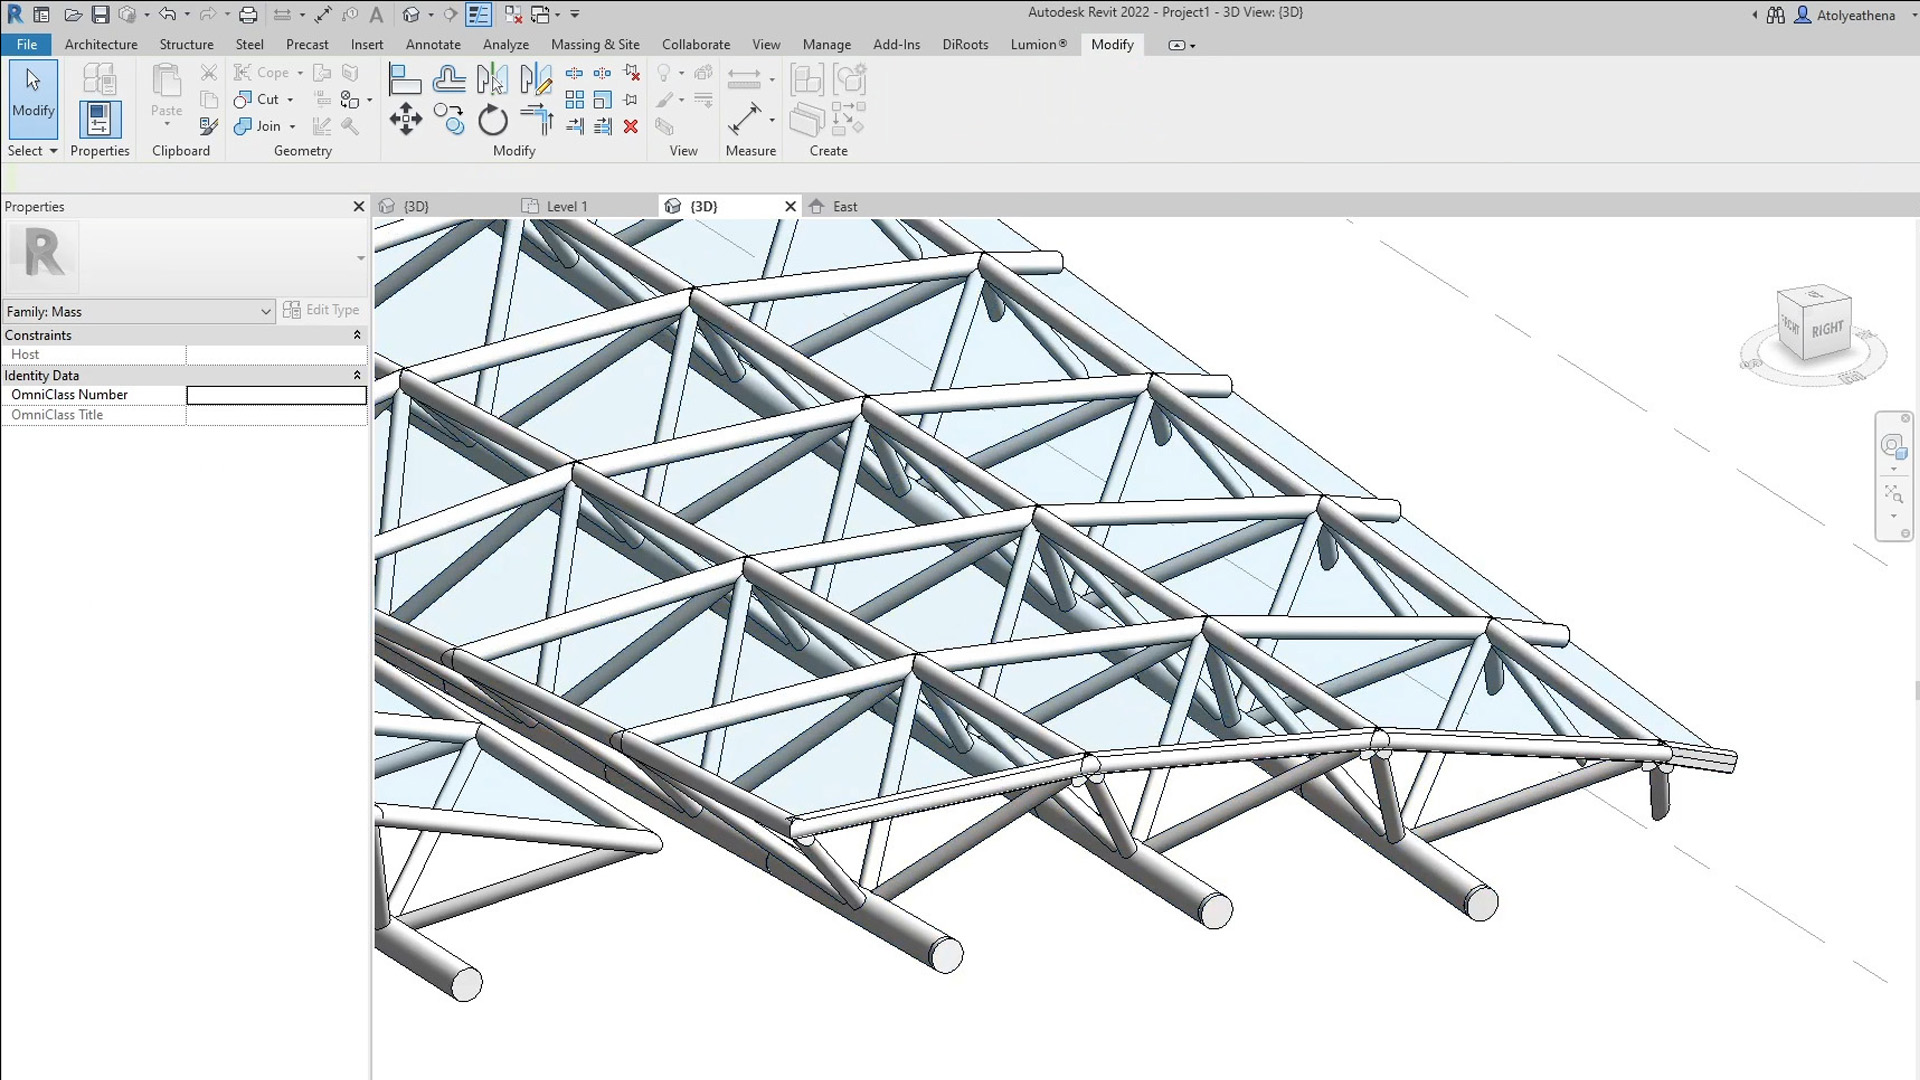The height and width of the screenshot is (1080, 1920).
Task: Unpin the selected element
Action: point(630,72)
